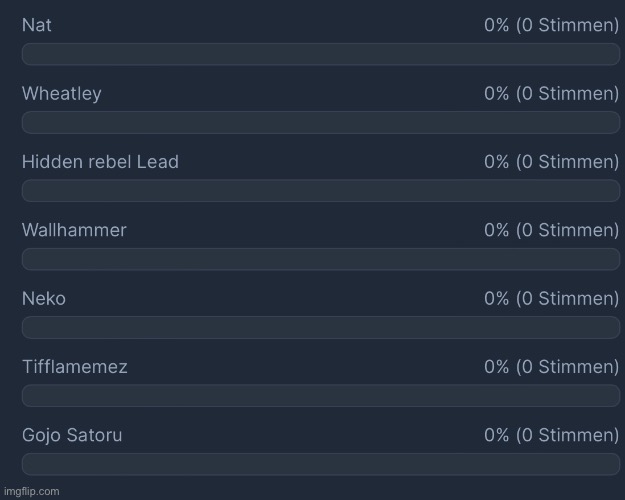Select the Tifflamemez poll option label
The height and width of the screenshot is (500, 625).
tap(75, 367)
